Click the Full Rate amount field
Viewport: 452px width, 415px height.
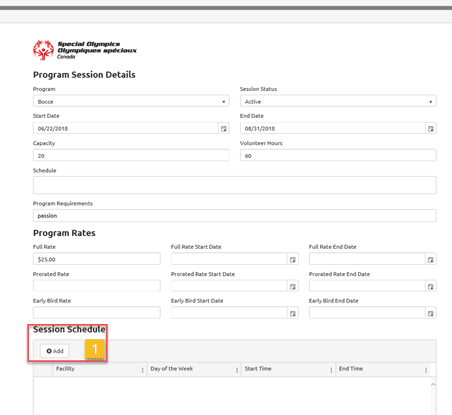(97, 259)
